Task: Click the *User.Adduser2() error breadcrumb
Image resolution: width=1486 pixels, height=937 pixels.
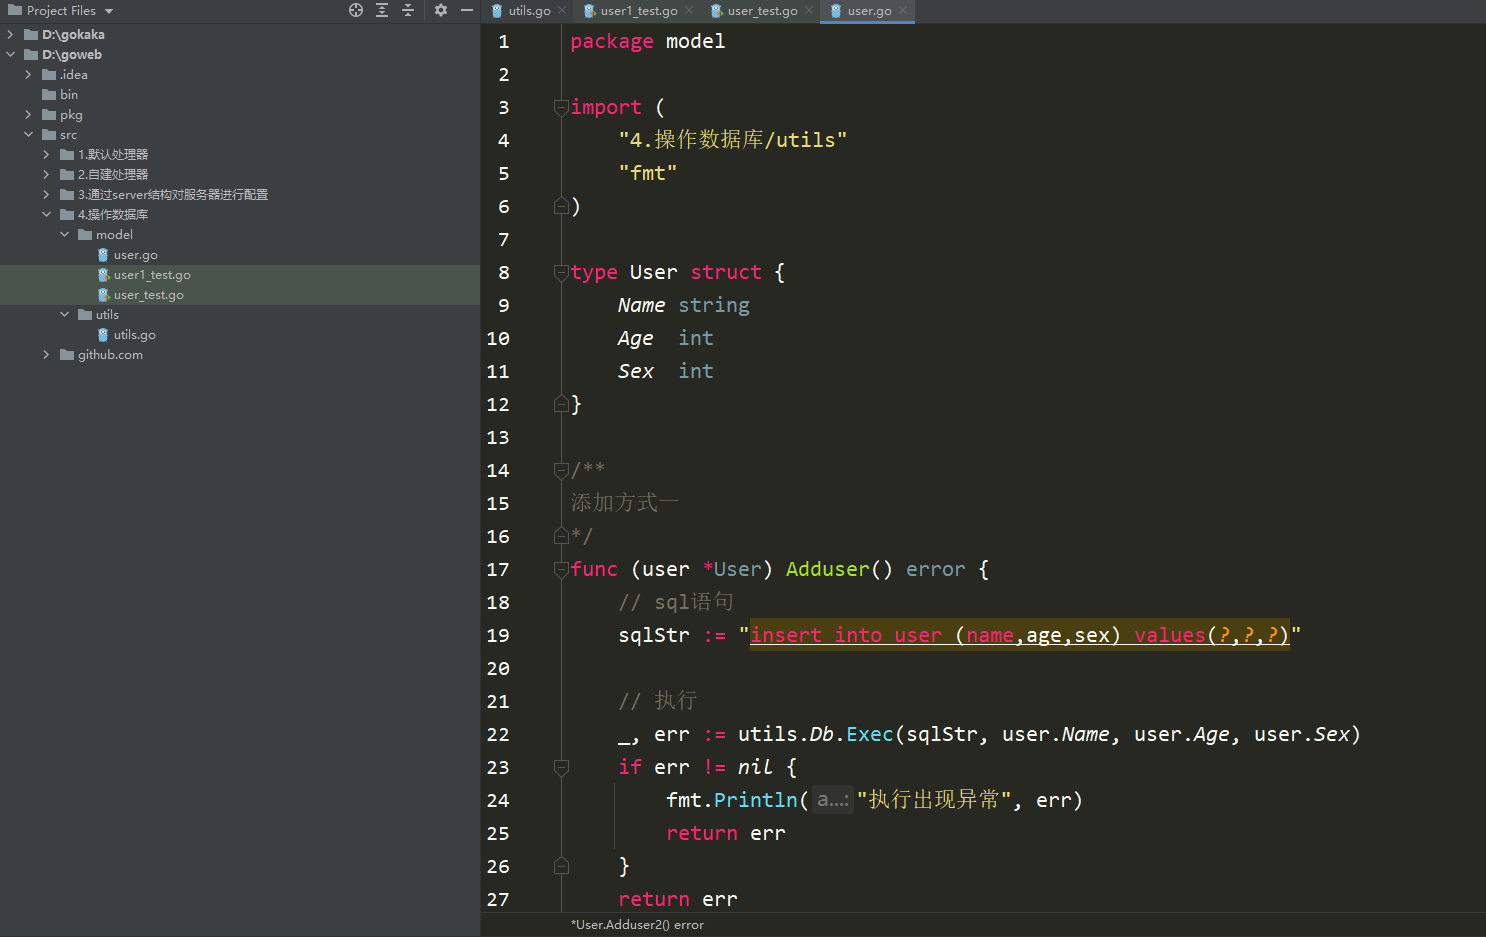Action: click(x=637, y=925)
